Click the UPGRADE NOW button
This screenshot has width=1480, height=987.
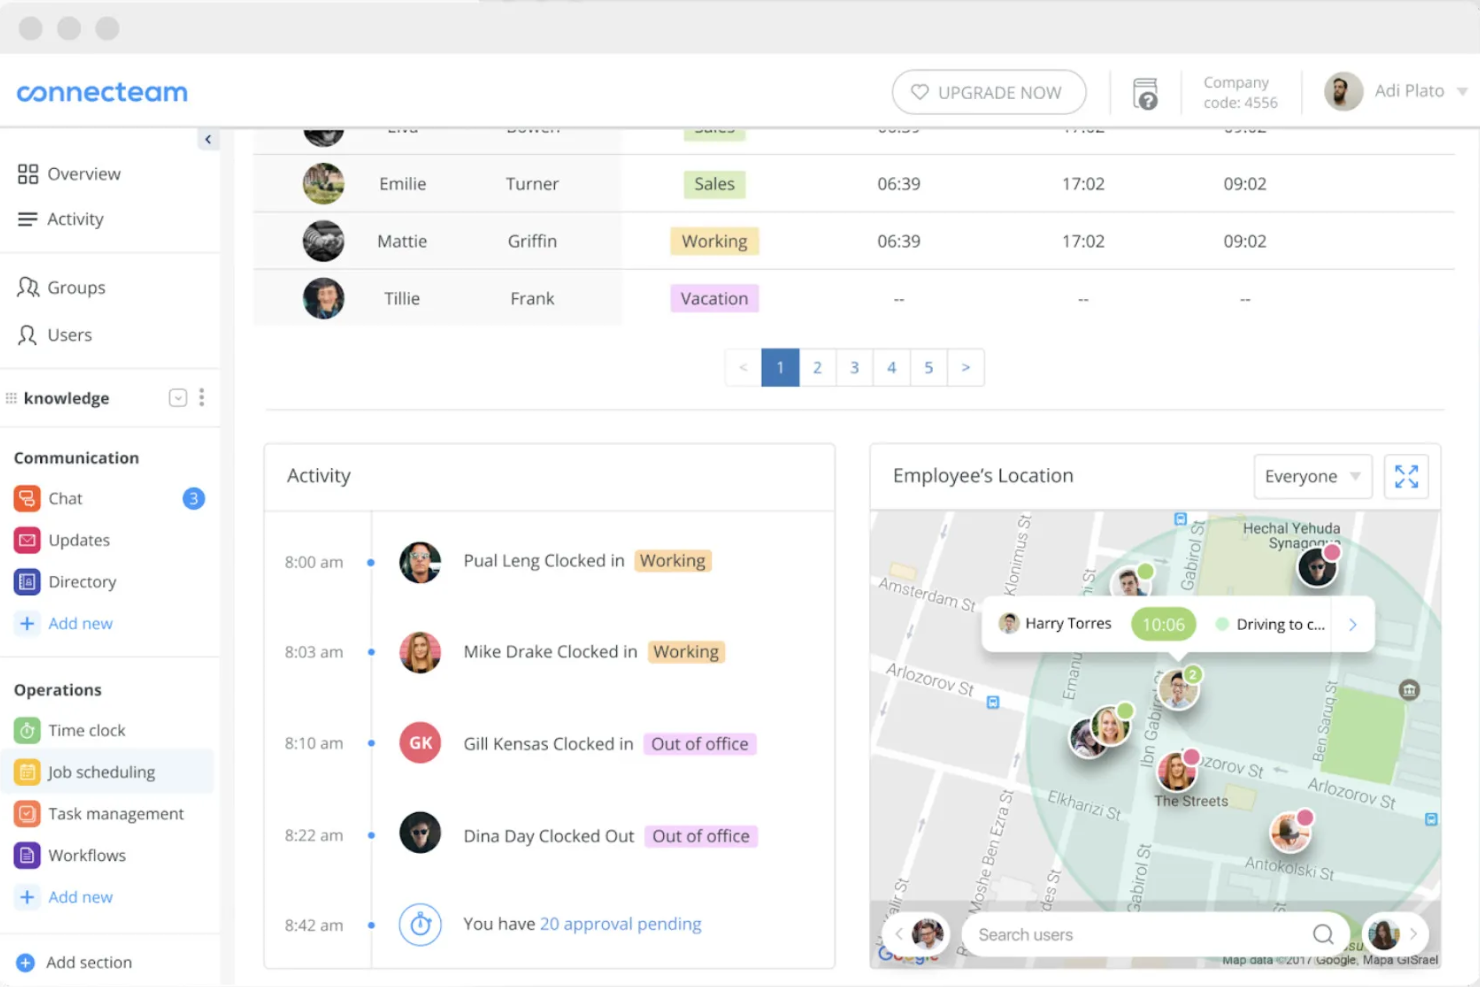point(988,92)
